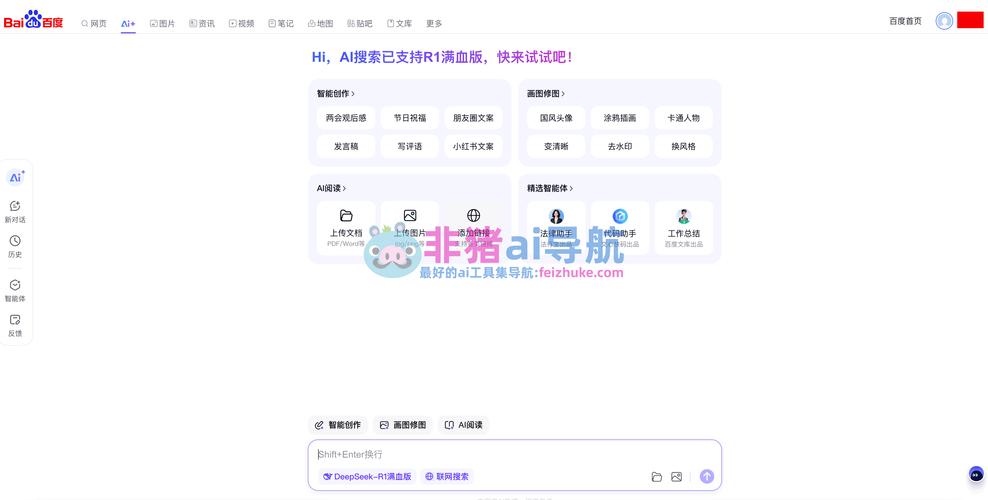This screenshot has width=988, height=500.
Task: Expand the 精选智能体 section header
Action: [x=550, y=188]
